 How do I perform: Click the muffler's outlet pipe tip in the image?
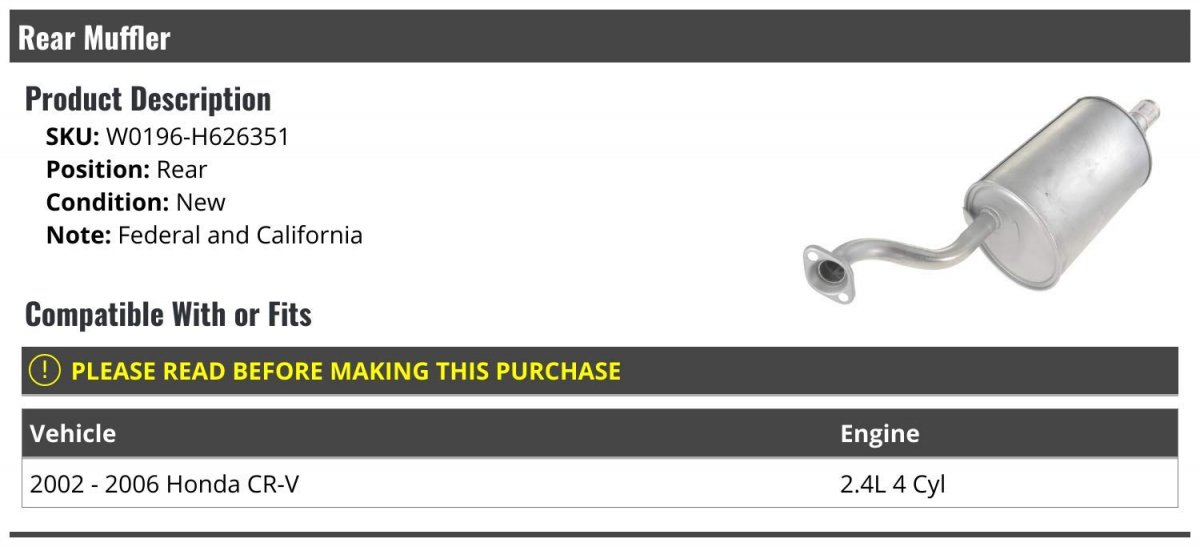pyautogui.click(x=1148, y=113)
